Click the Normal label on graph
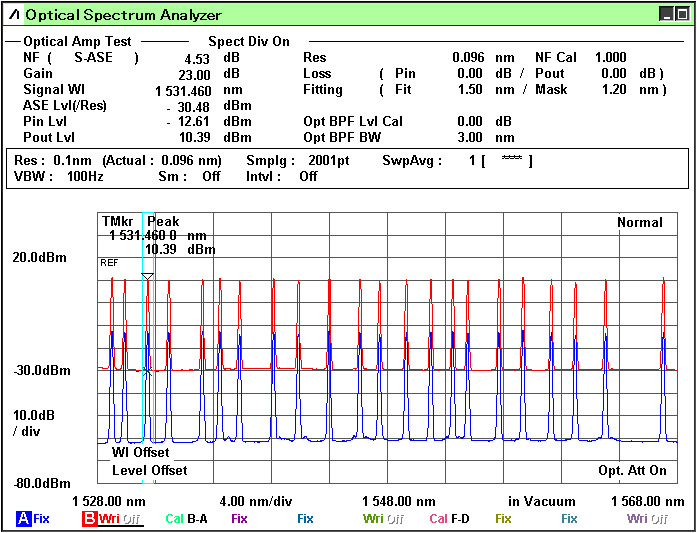Image resolution: width=697 pixels, height=533 pixels. click(x=640, y=222)
